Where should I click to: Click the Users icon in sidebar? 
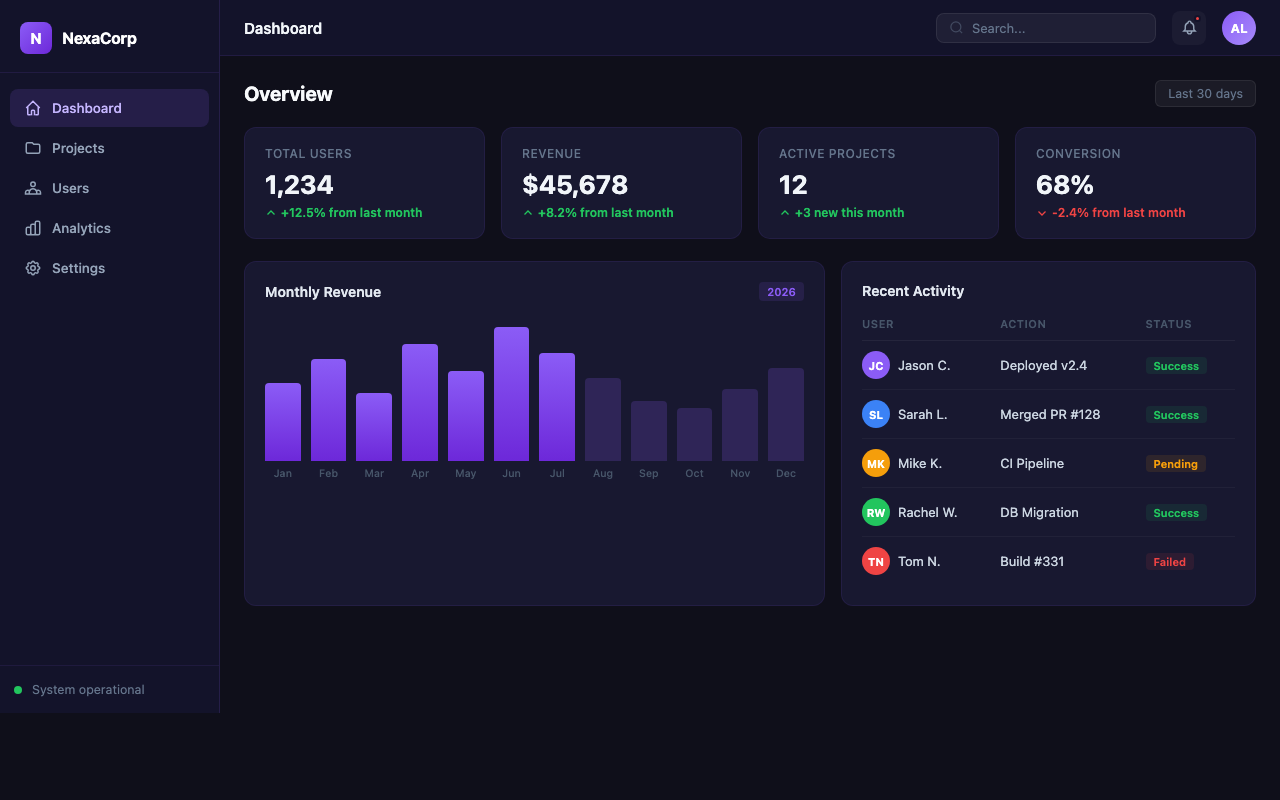33,188
